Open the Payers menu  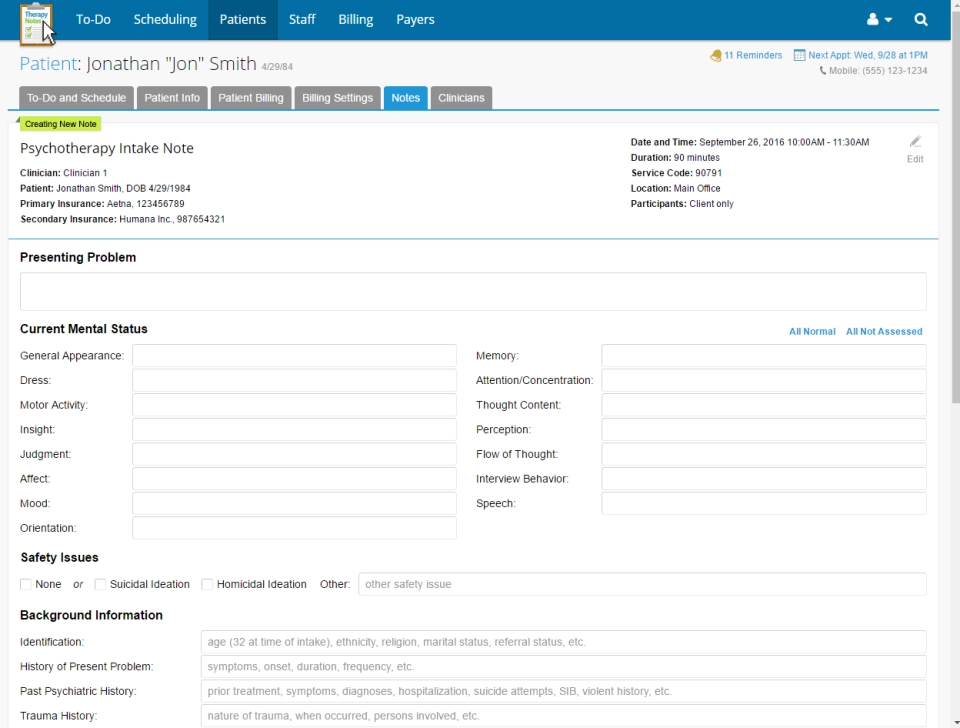coord(415,19)
